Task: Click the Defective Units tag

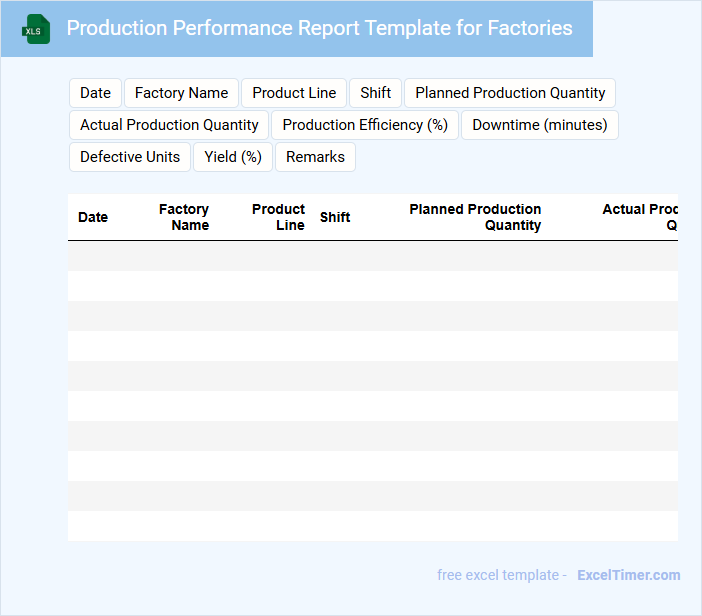Action: (x=130, y=157)
